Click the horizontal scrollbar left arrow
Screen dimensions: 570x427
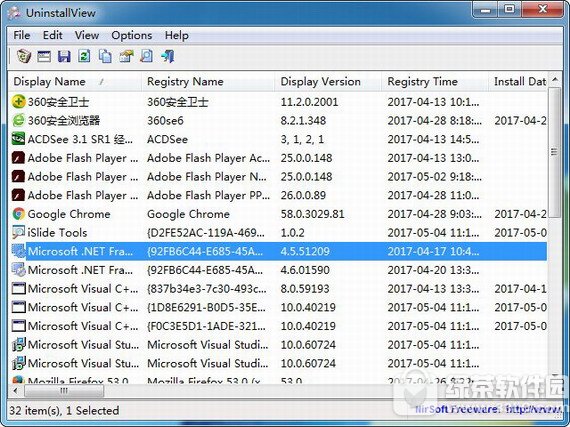pos(15,391)
